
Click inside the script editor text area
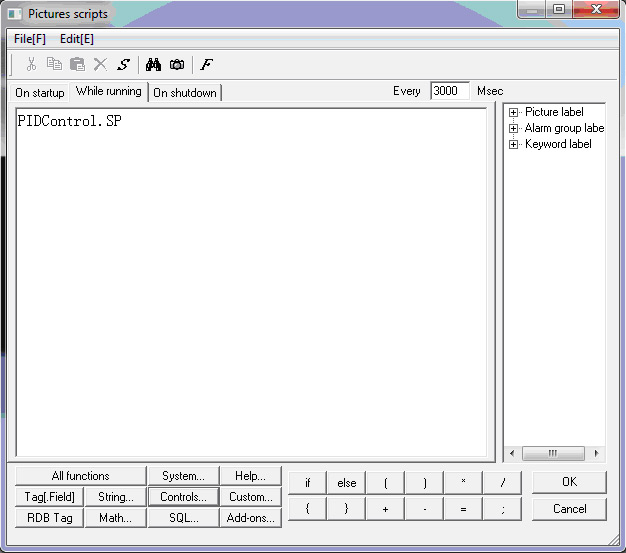(252, 282)
